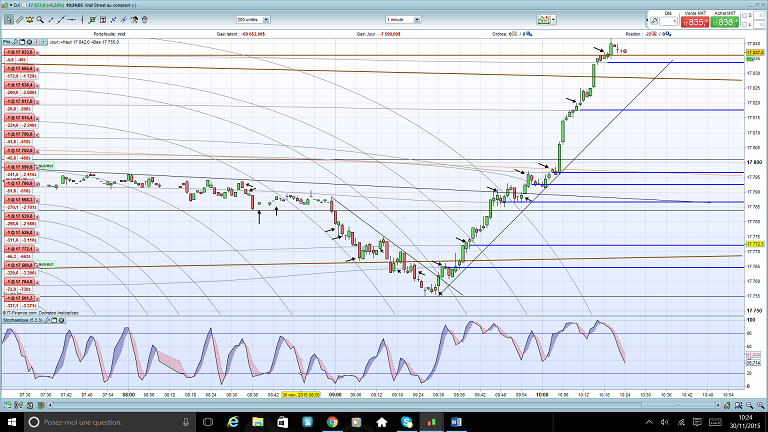Select the vertical line tool
Screen dimensions: 768x432
click(82, 20)
